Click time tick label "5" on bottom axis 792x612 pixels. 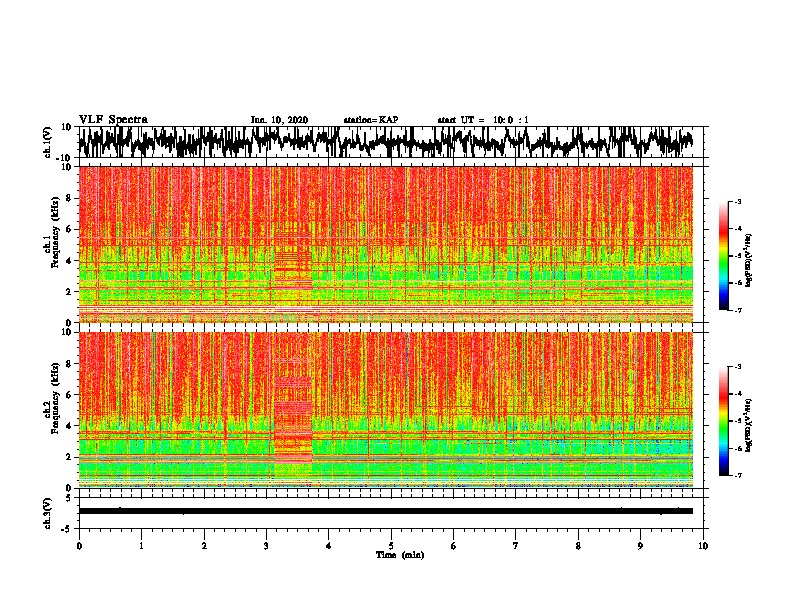(x=391, y=546)
